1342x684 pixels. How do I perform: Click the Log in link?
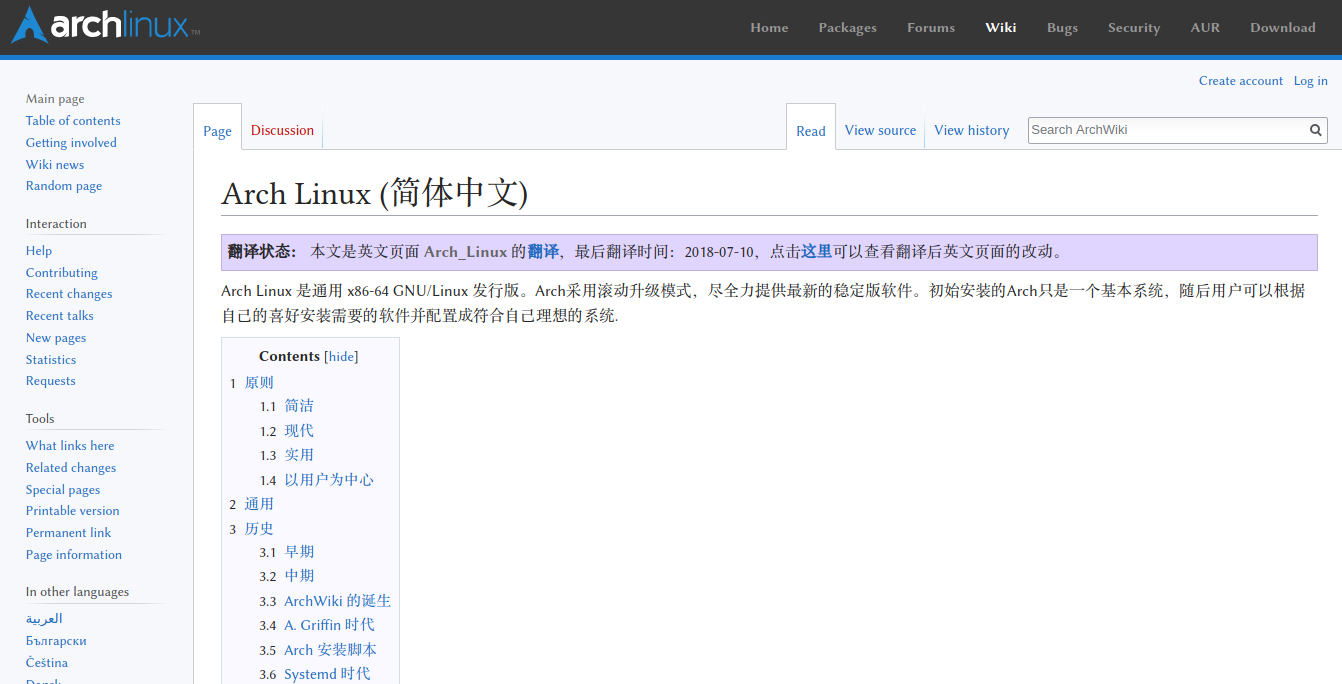pyautogui.click(x=1311, y=81)
